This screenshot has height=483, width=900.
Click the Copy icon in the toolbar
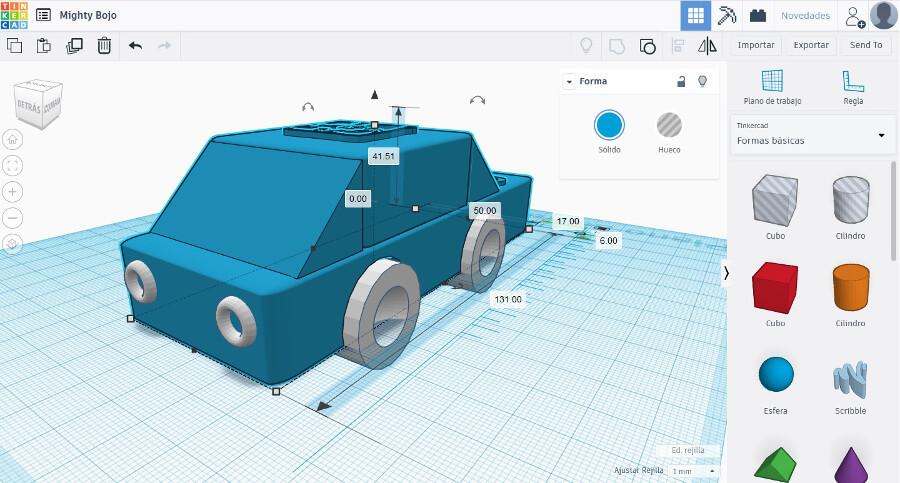pyautogui.click(x=14, y=45)
